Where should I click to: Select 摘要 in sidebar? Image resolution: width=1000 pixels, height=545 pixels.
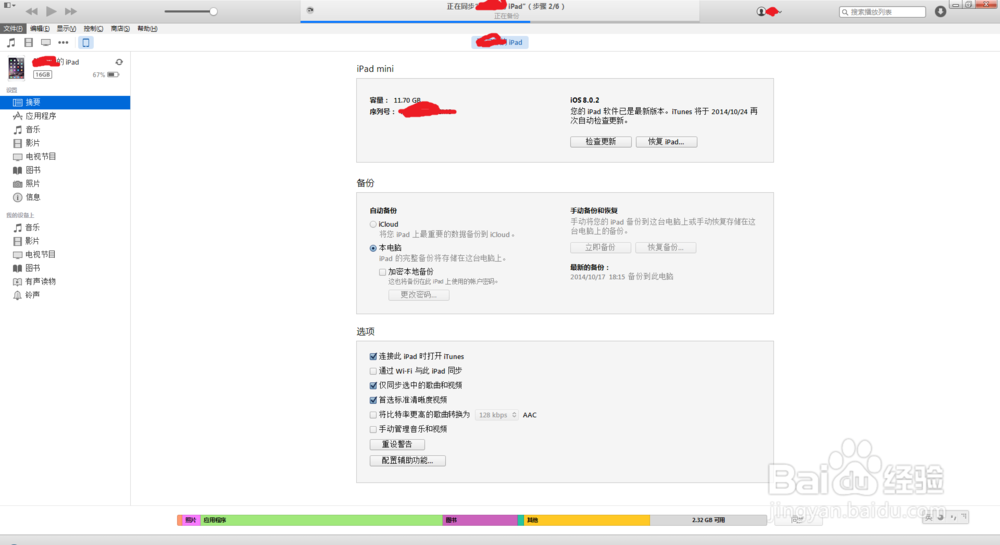[65, 102]
